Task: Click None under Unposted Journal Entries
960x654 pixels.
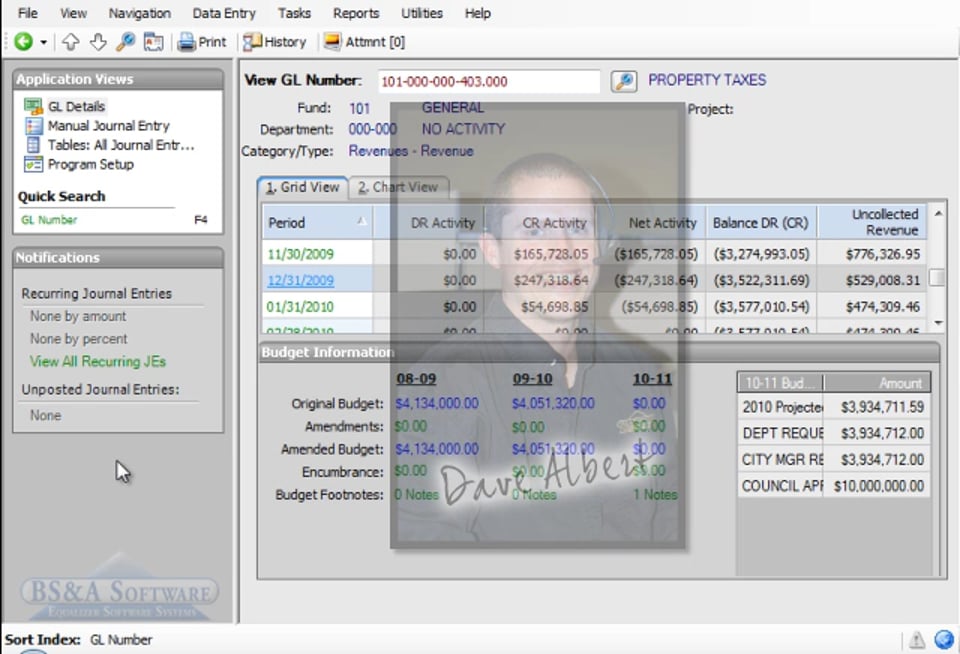Action: pos(45,415)
